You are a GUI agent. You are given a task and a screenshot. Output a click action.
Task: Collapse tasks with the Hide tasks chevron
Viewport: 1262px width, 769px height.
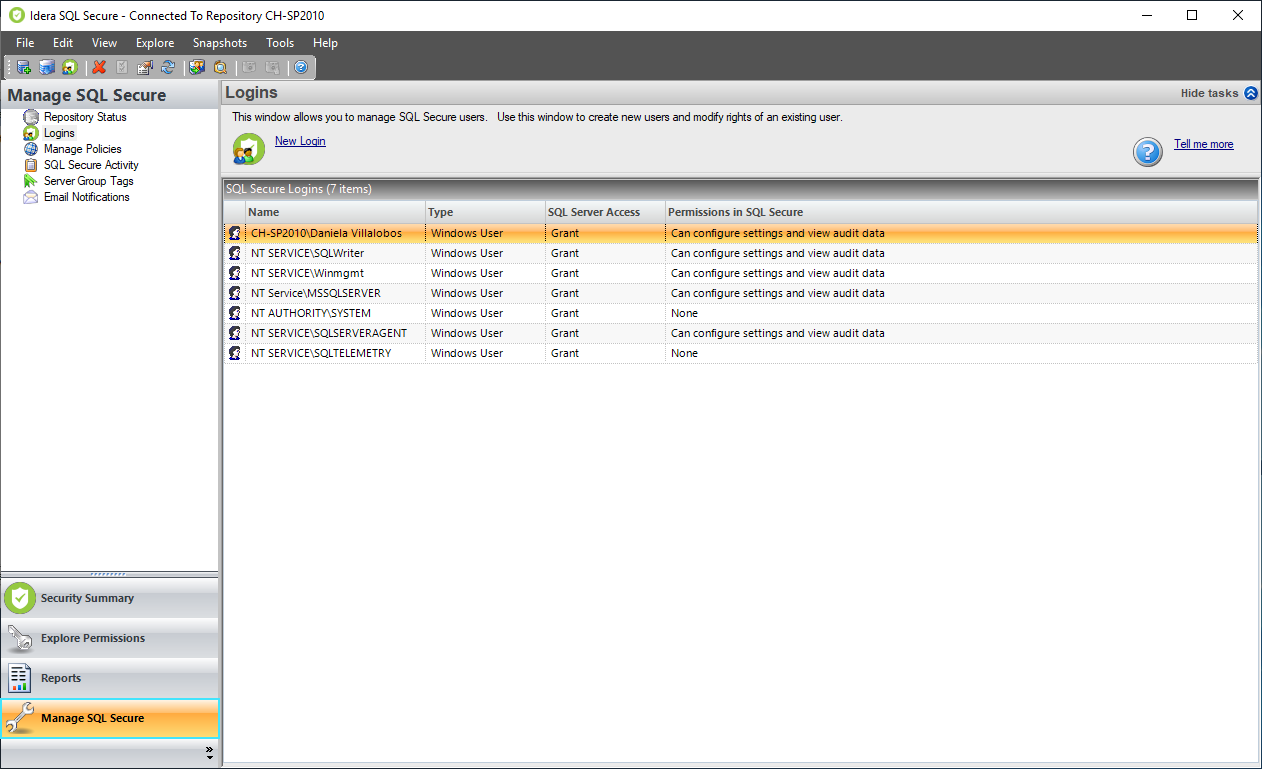coord(1250,93)
